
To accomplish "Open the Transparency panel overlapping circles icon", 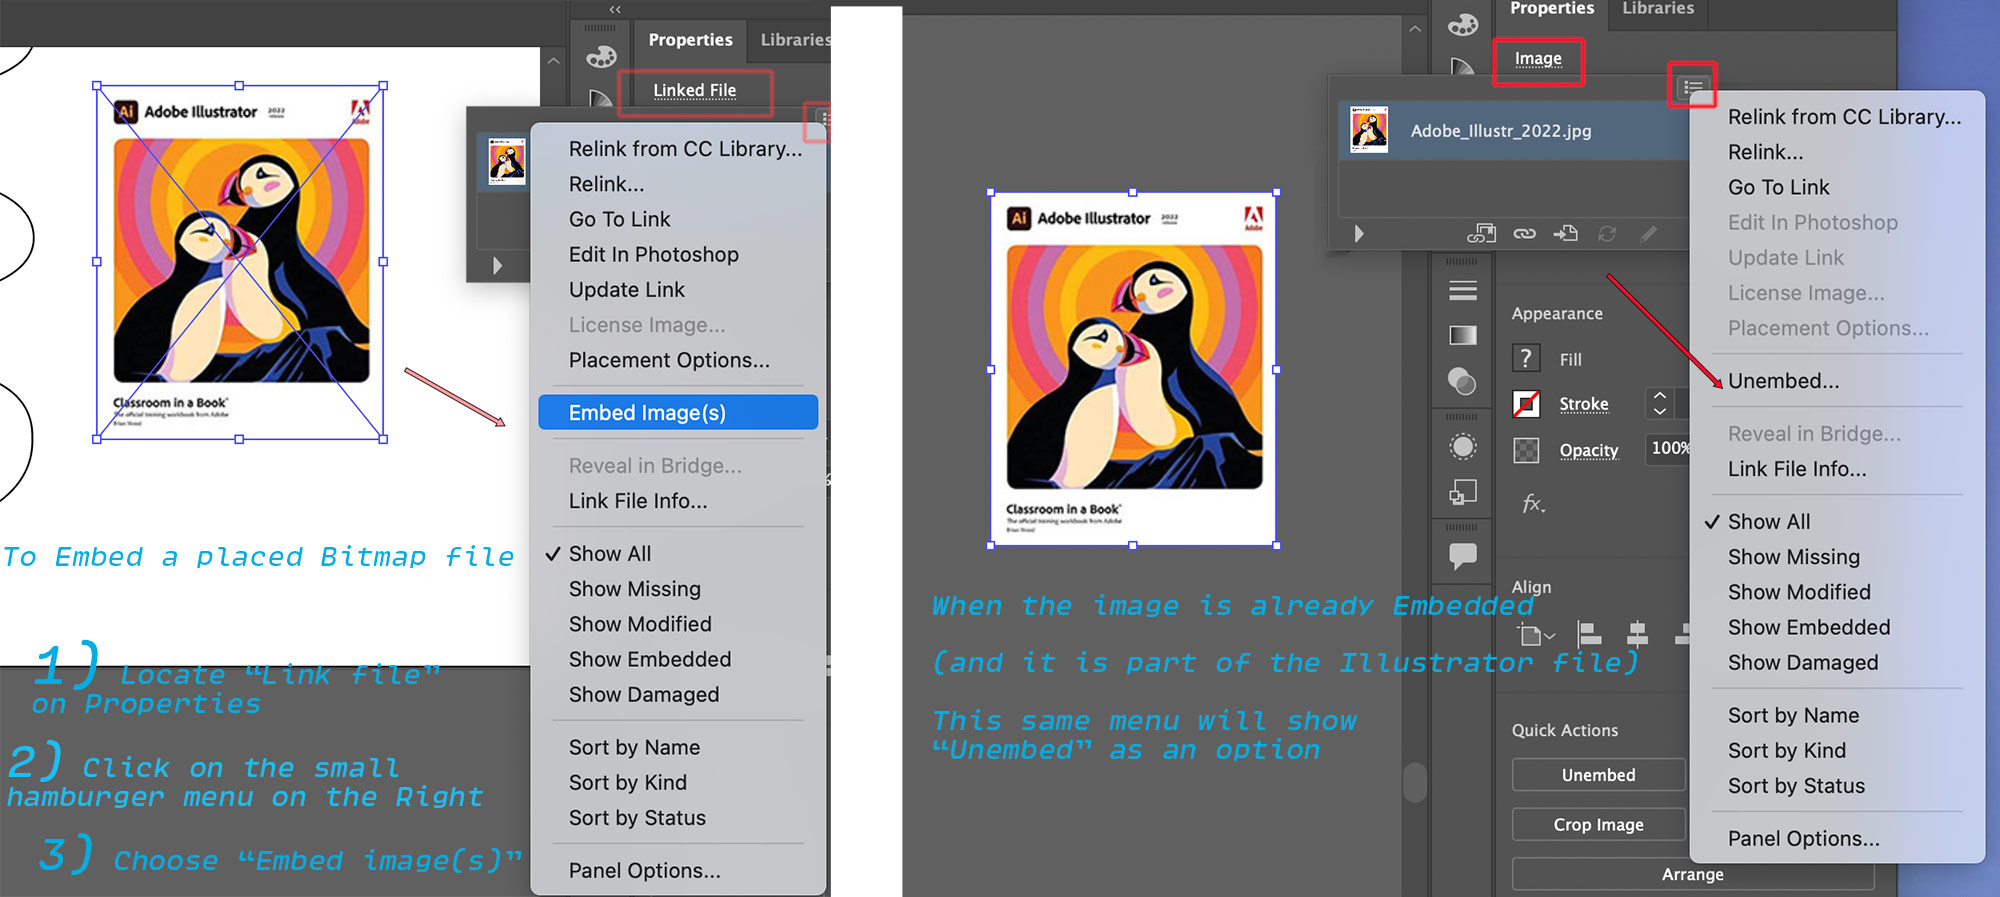I will click(1462, 381).
